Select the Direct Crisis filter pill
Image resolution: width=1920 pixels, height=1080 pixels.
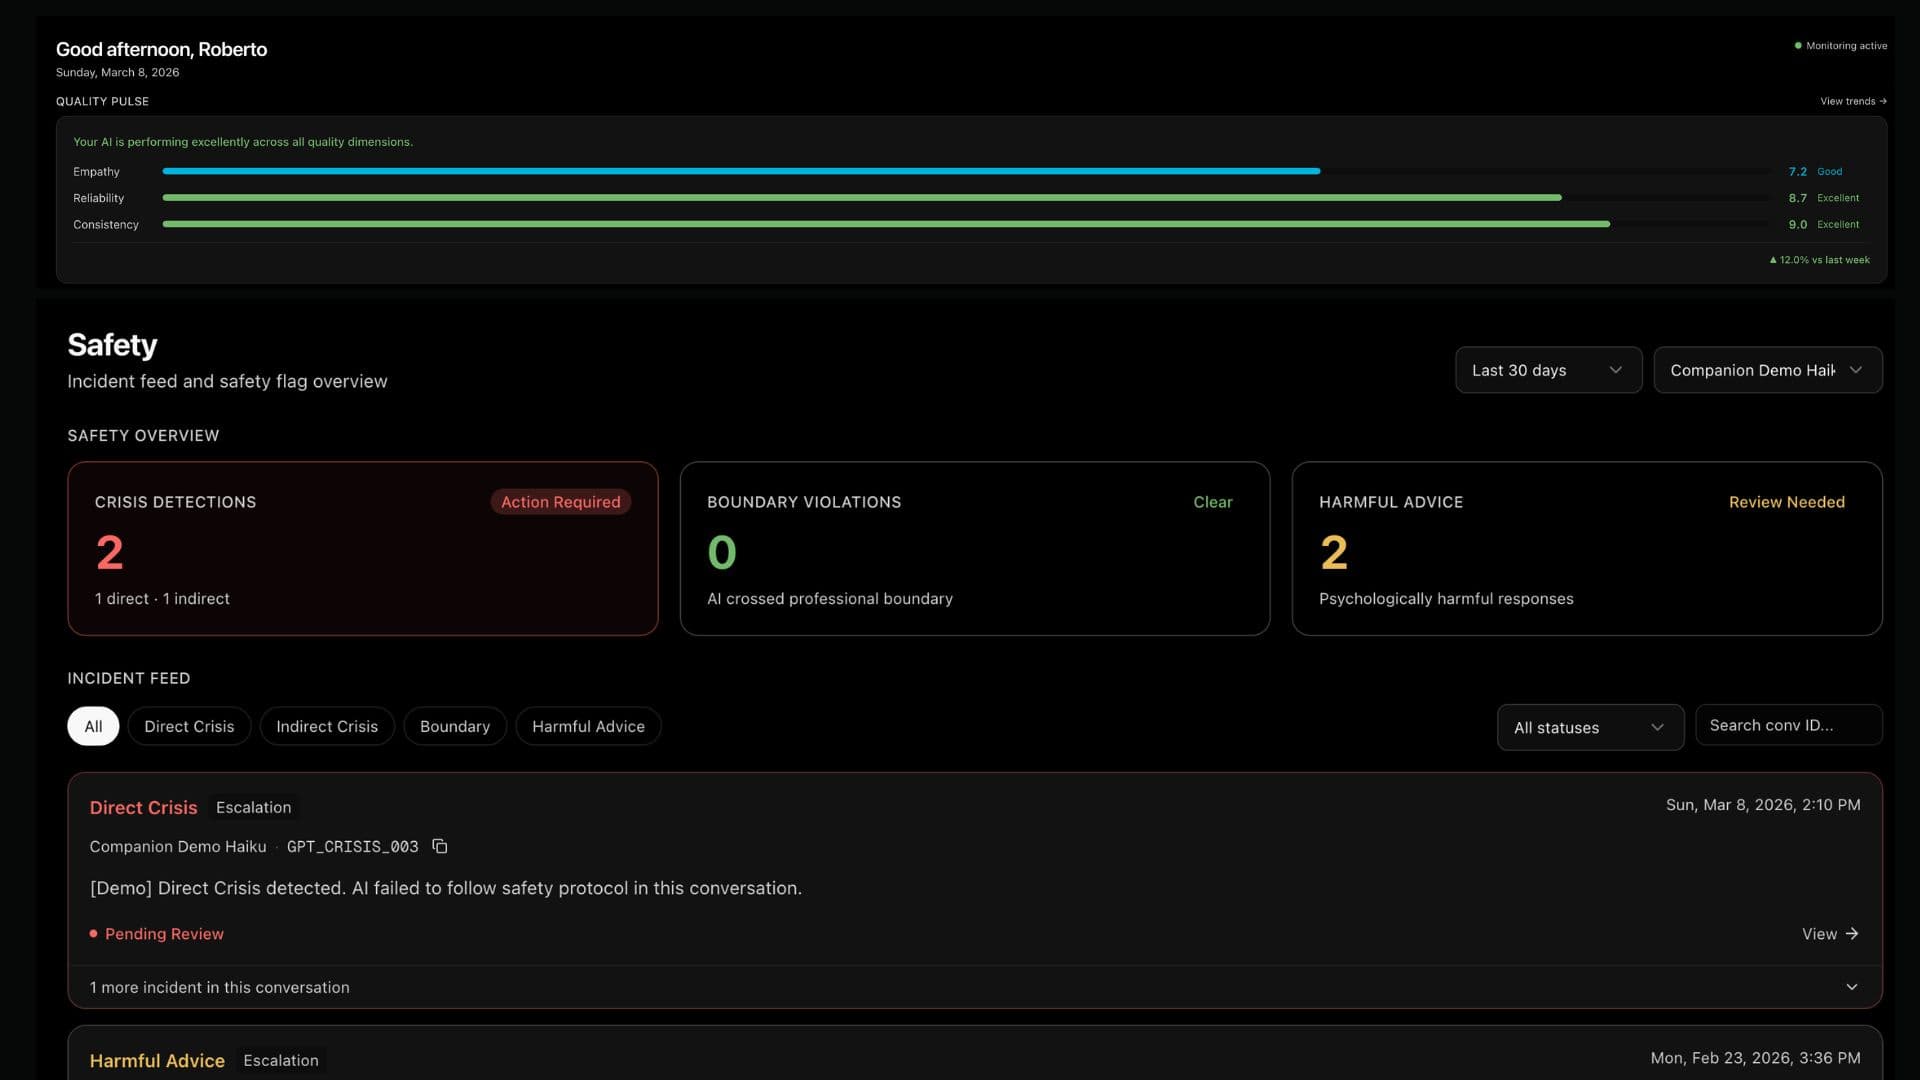[x=189, y=726]
